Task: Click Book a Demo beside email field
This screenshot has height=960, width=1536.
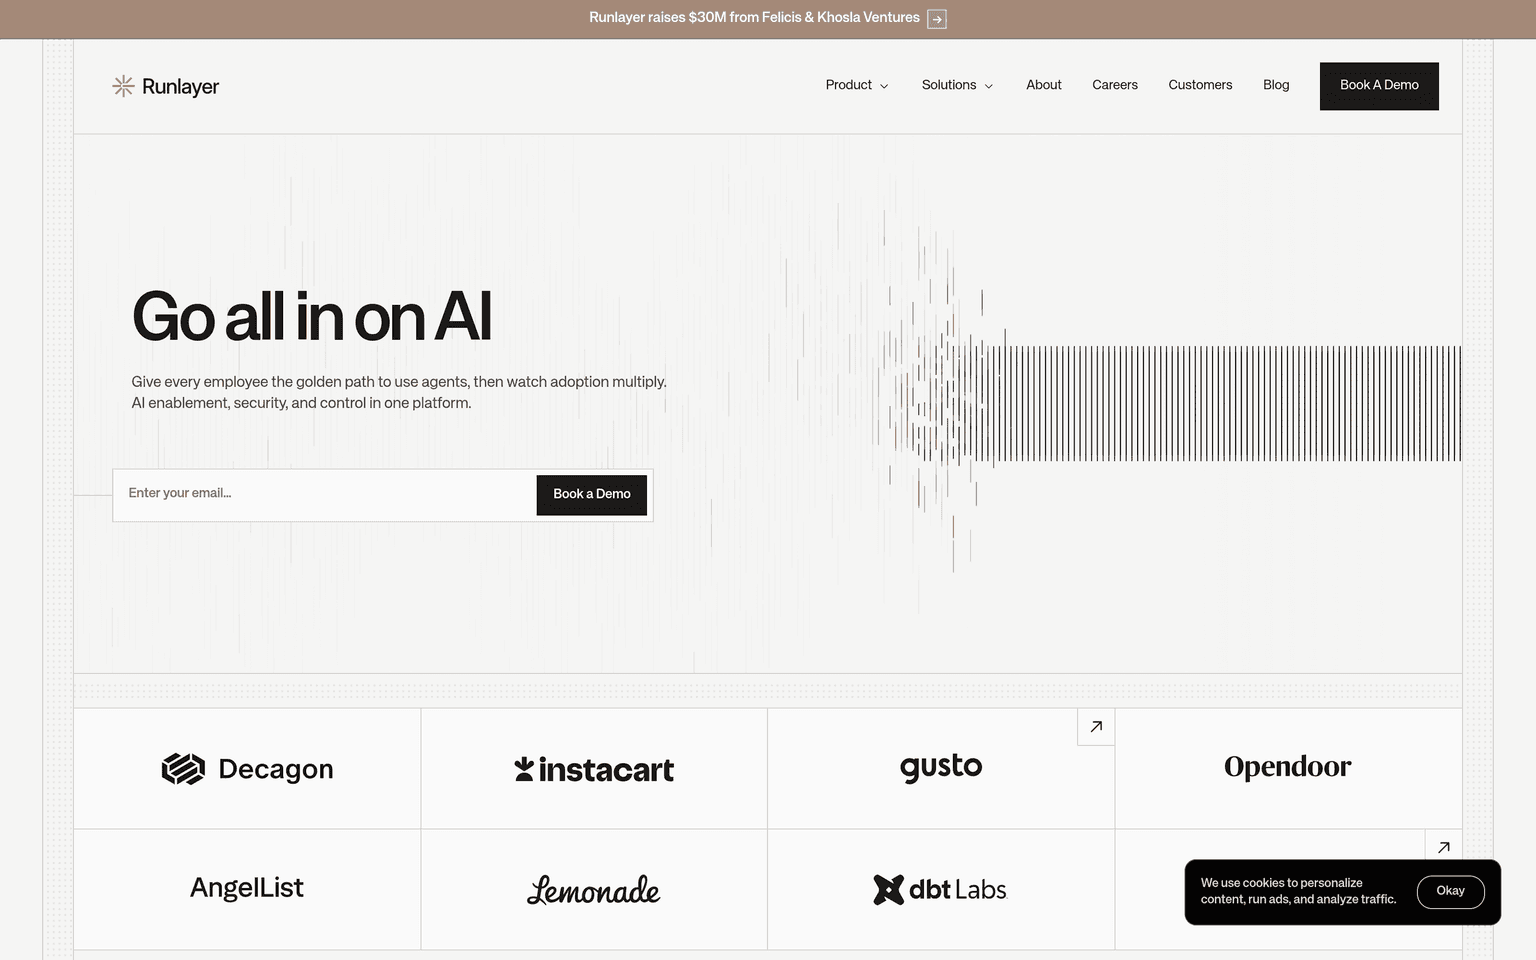Action: point(592,495)
